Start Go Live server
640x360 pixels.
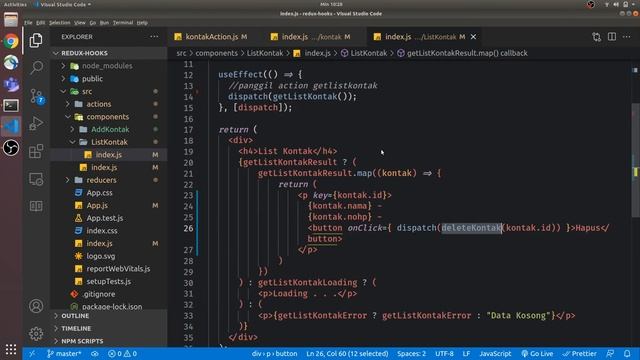tap(537, 354)
